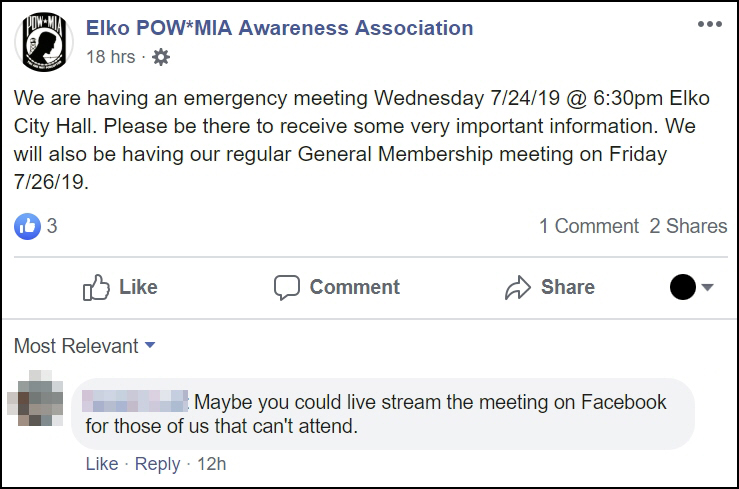Click the Elko POW*MIA profile picture
Viewport: 739px width, 489px height.
pos(43,43)
